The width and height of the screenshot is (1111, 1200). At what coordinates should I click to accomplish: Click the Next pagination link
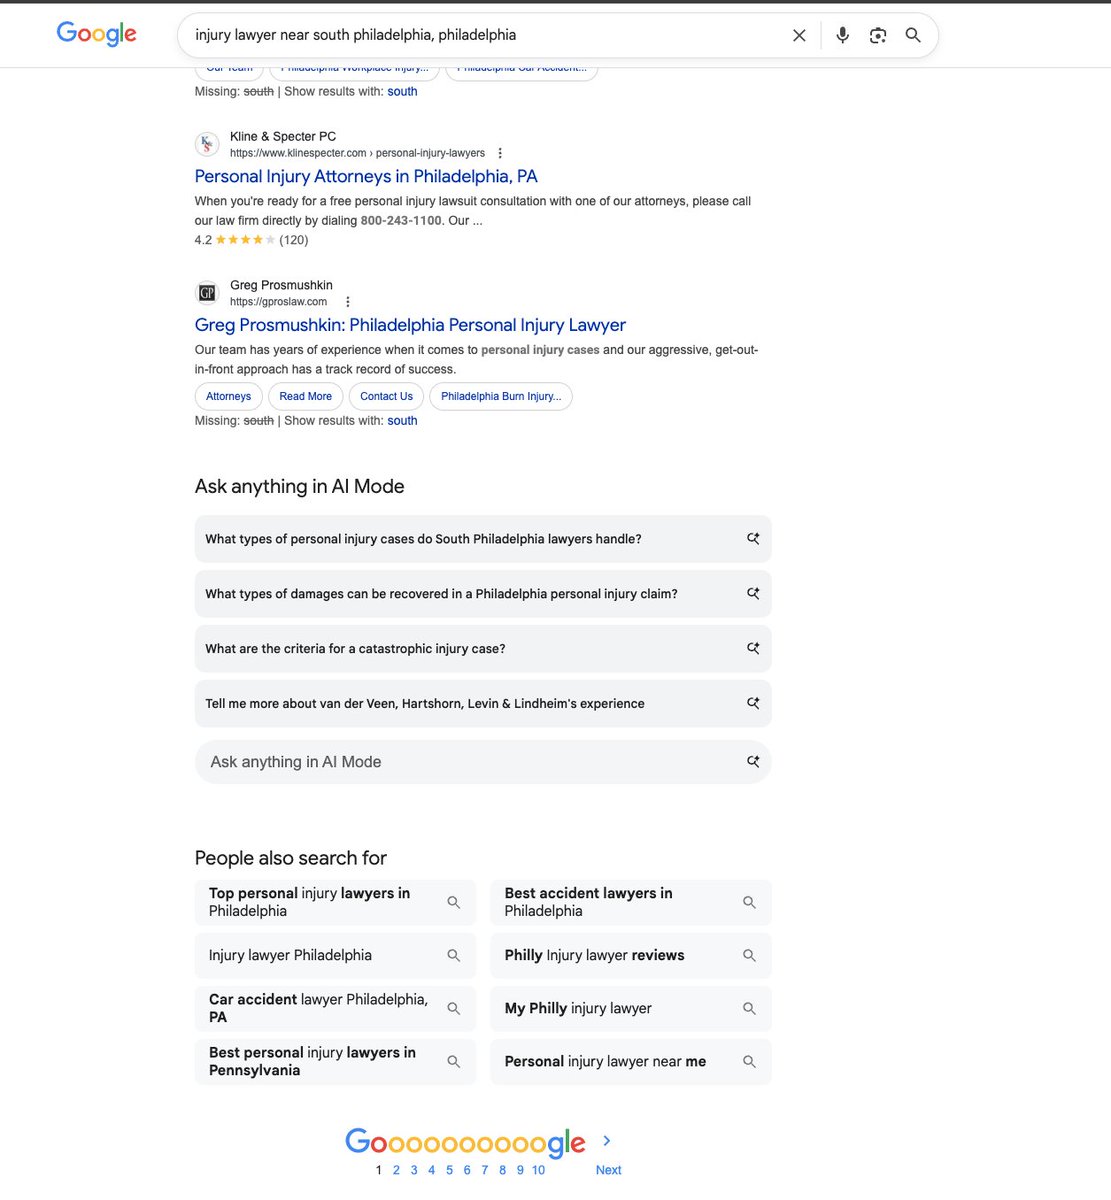(608, 1170)
